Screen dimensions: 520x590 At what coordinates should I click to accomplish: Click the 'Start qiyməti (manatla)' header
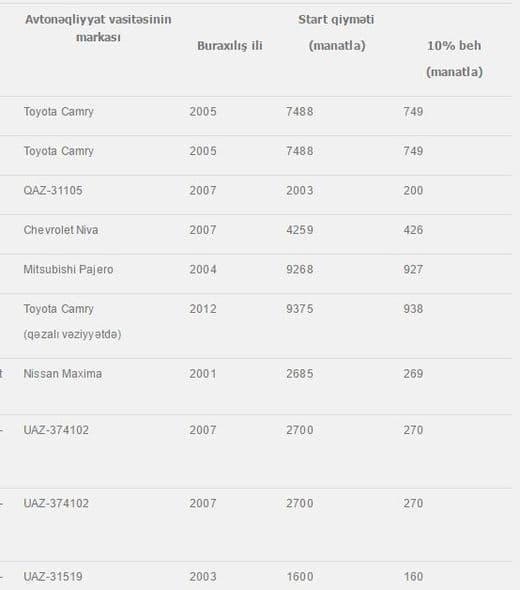click(x=336, y=33)
